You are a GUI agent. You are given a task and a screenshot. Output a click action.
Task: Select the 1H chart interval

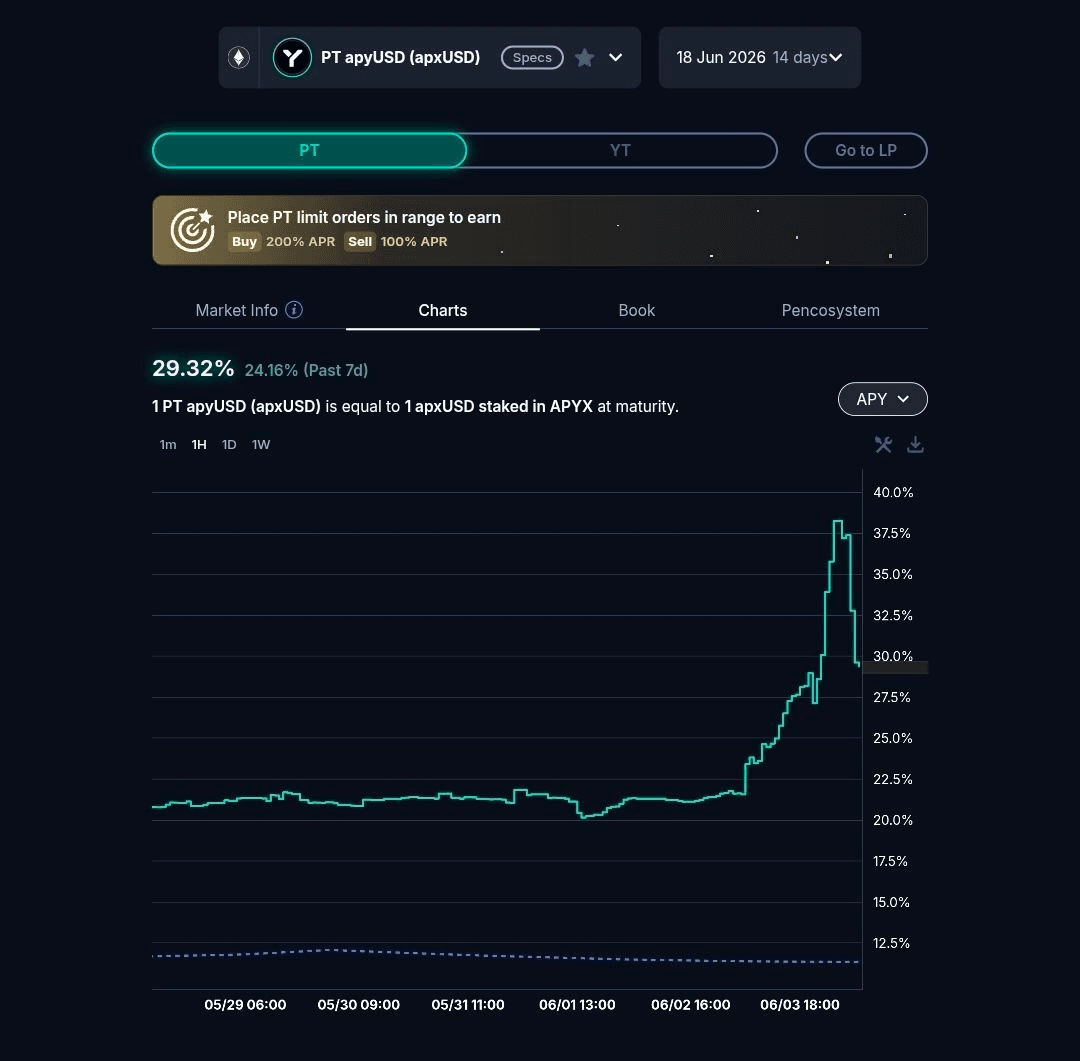[199, 444]
